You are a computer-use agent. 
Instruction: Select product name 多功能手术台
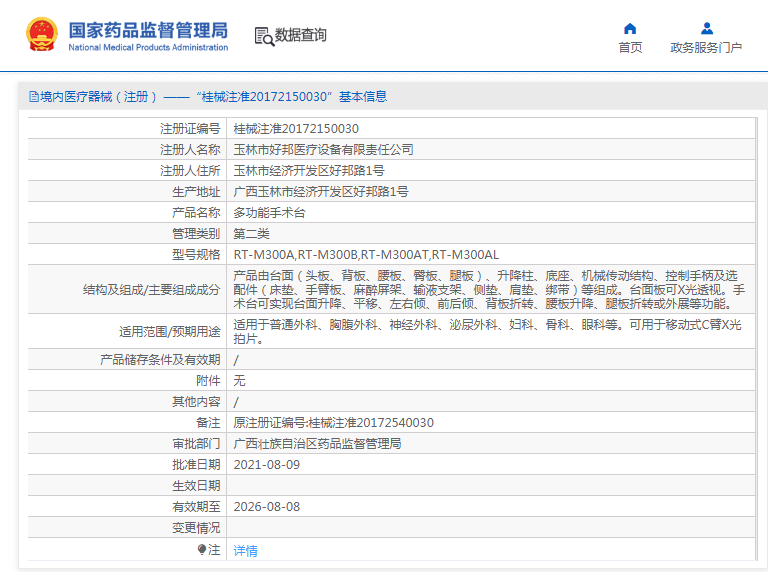(269, 213)
